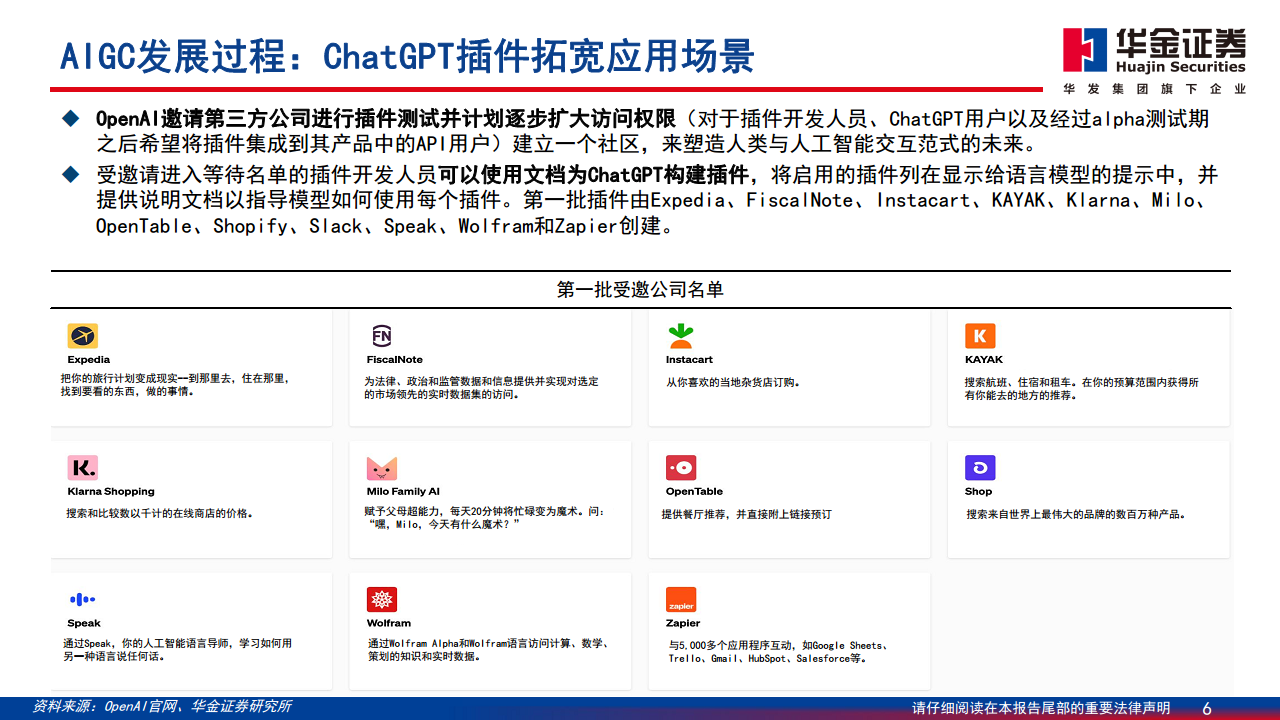Select the FiscalNote plugin name
The image size is (1280, 720).
pyautogui.click(x=395, y=360)
